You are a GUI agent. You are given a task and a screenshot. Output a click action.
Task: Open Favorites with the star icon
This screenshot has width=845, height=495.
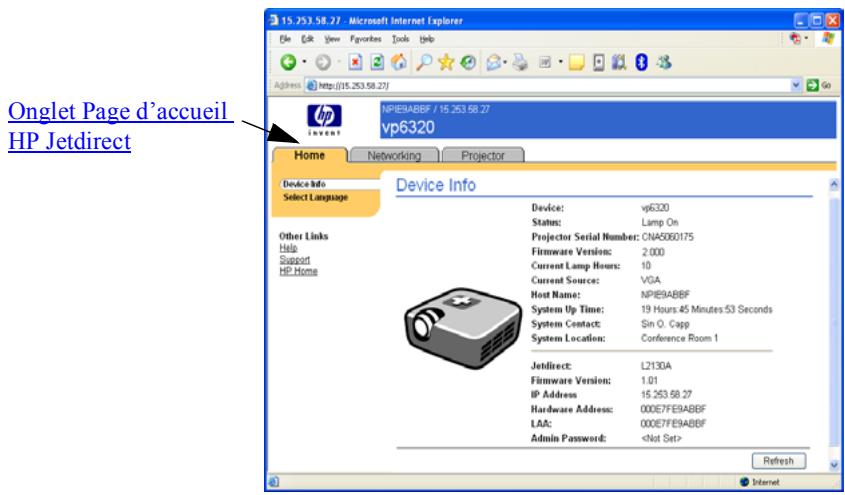click(x=446, y=62)
